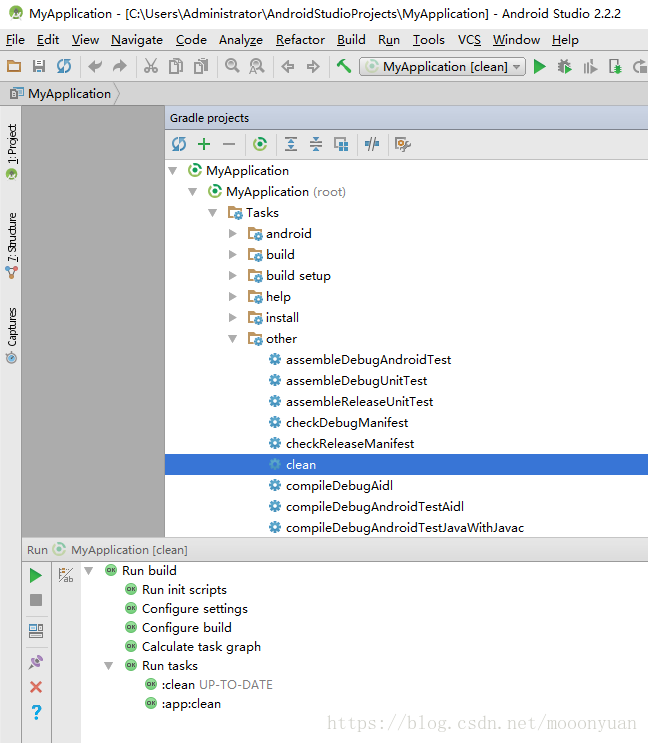Click the Redo arrow icon

coord(120,66)
